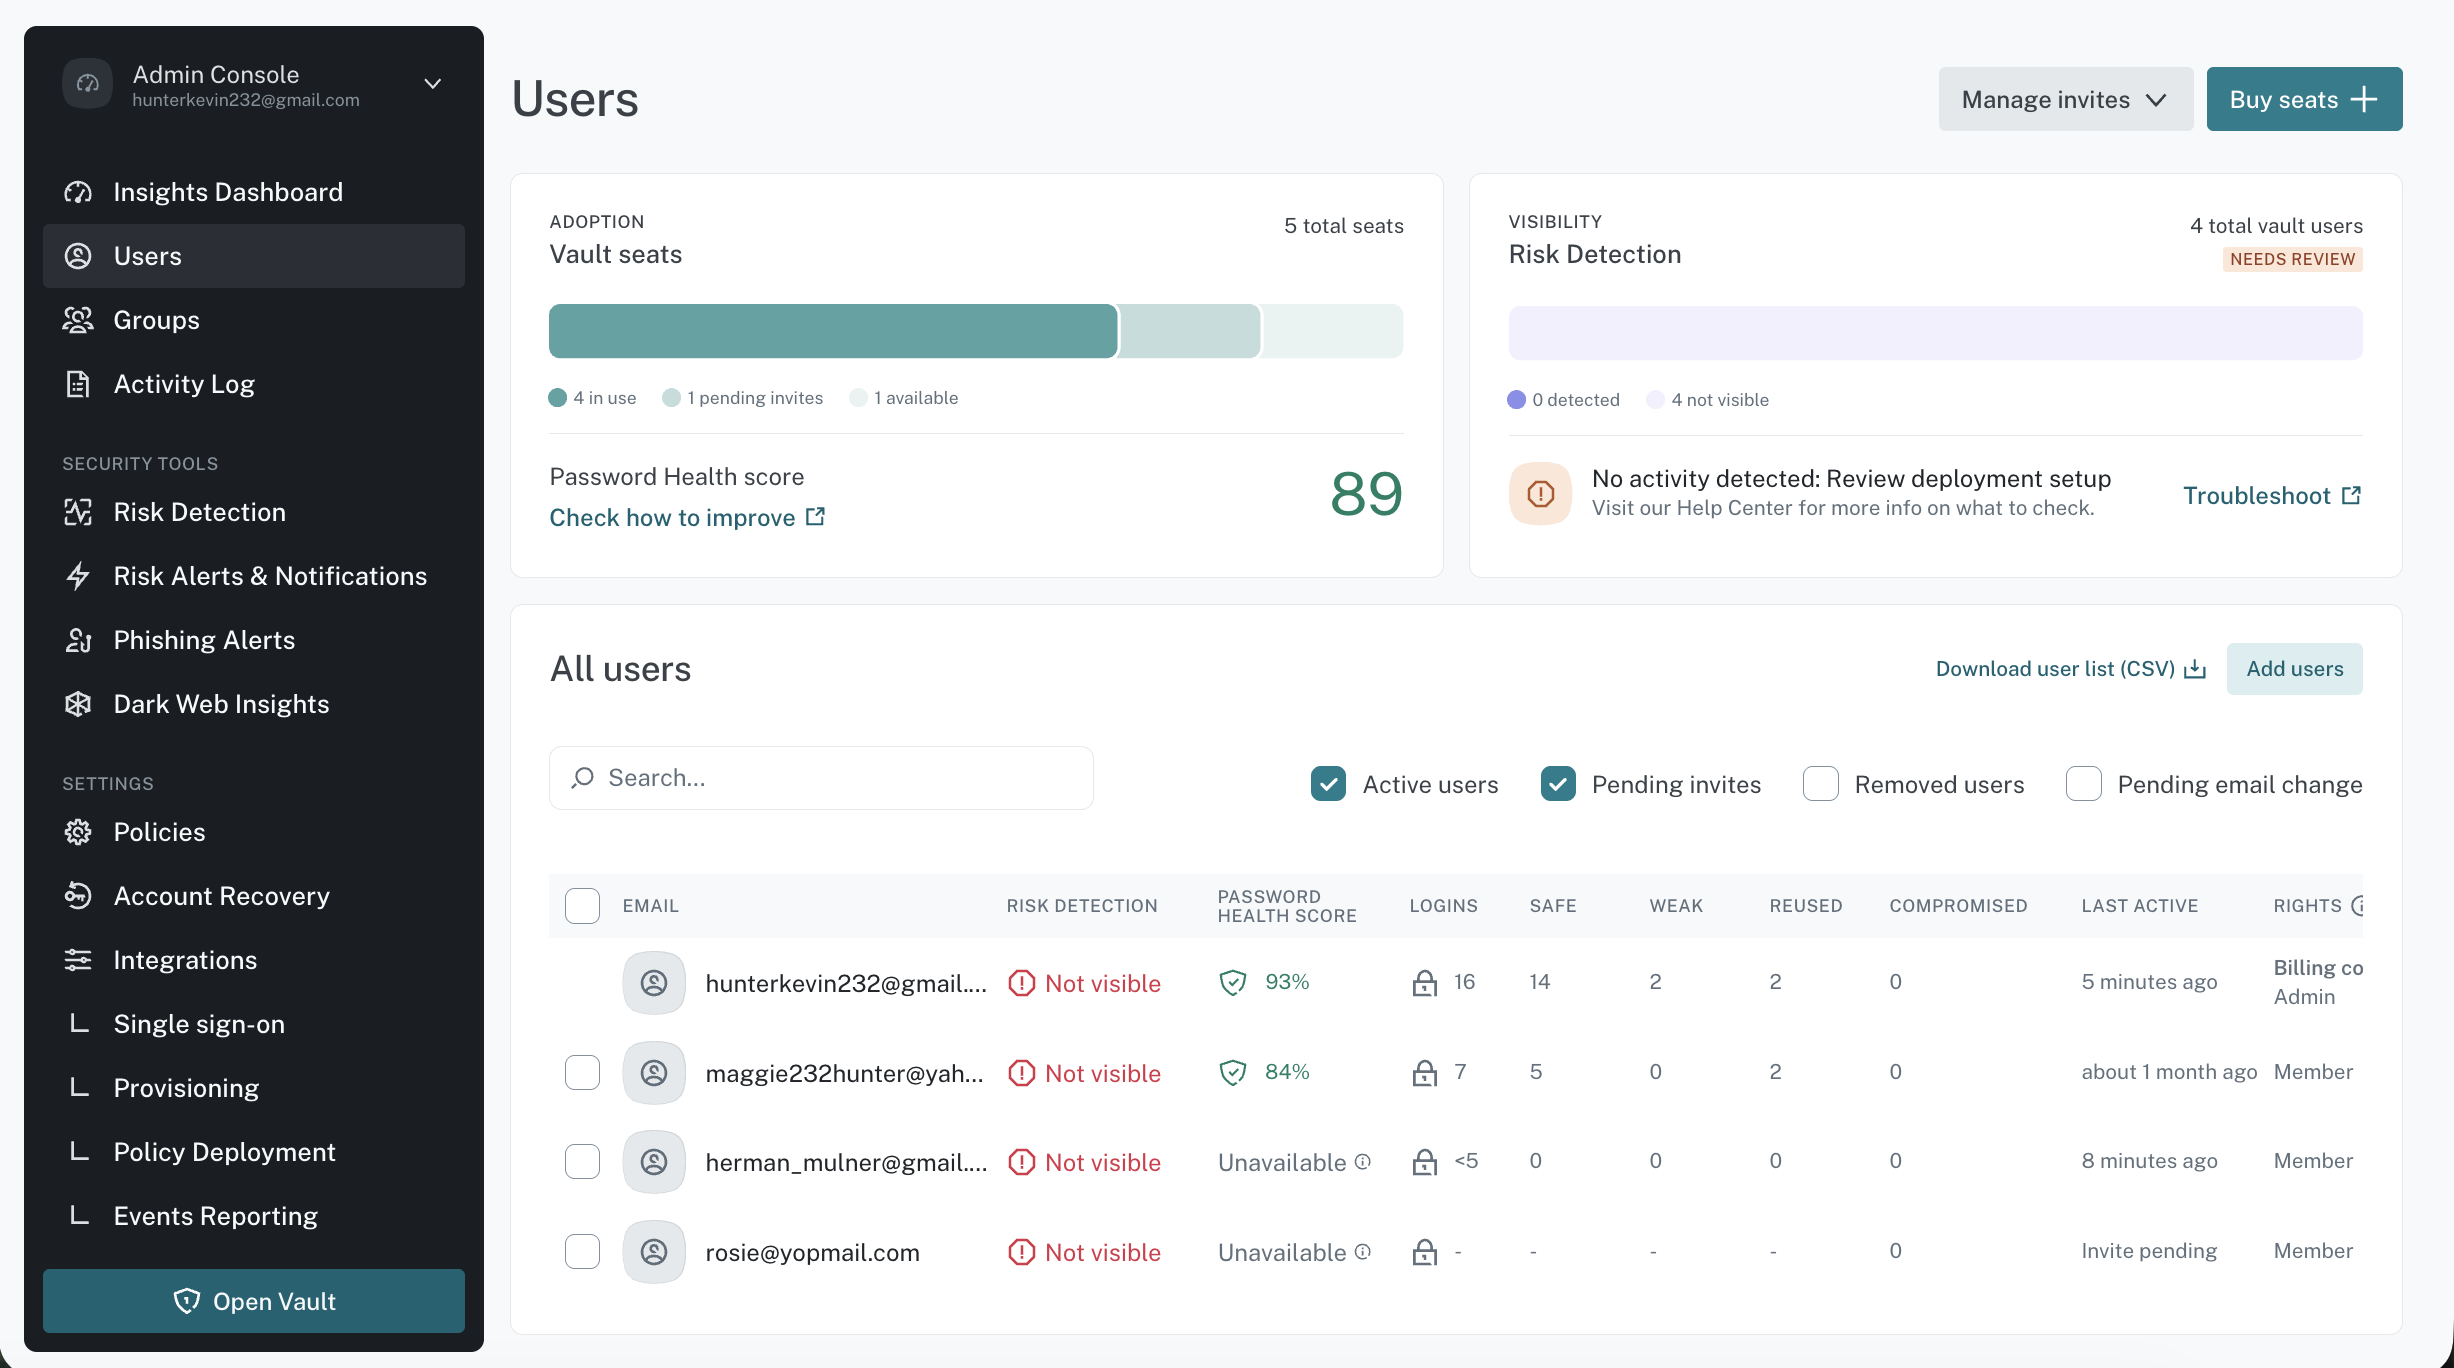The width and height of the screenshot is (2454, 1368).
Task: Uncheck the Active users filter
Action: coord(1328,784)
